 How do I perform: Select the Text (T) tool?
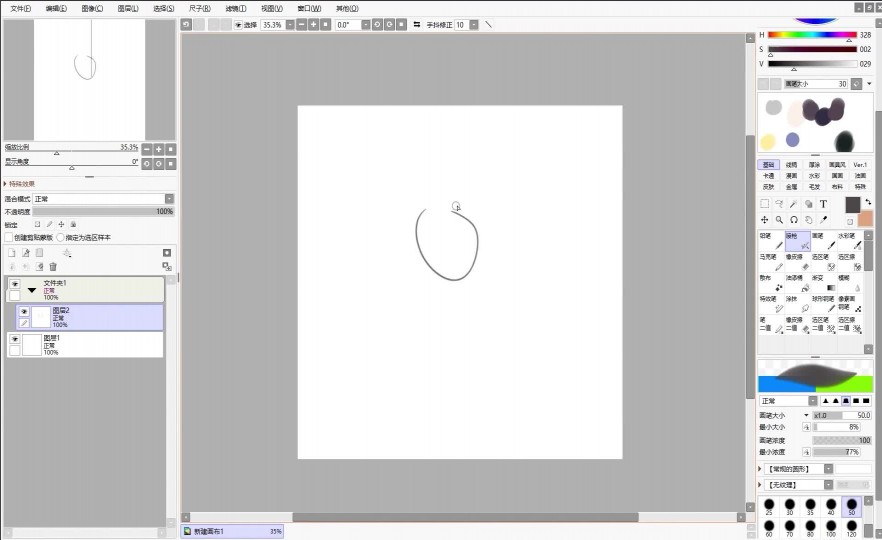pyautogui.click(x=823, y=204)
